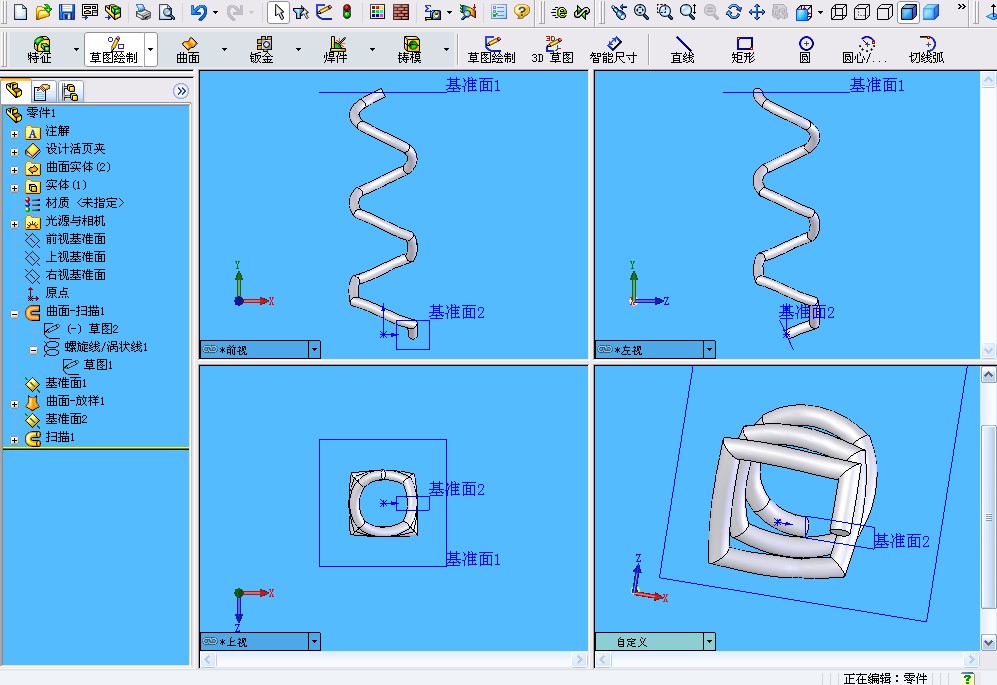Click Make Assembly from Part icon
Screen dimensions: 997x685
(x=113, y=11)
